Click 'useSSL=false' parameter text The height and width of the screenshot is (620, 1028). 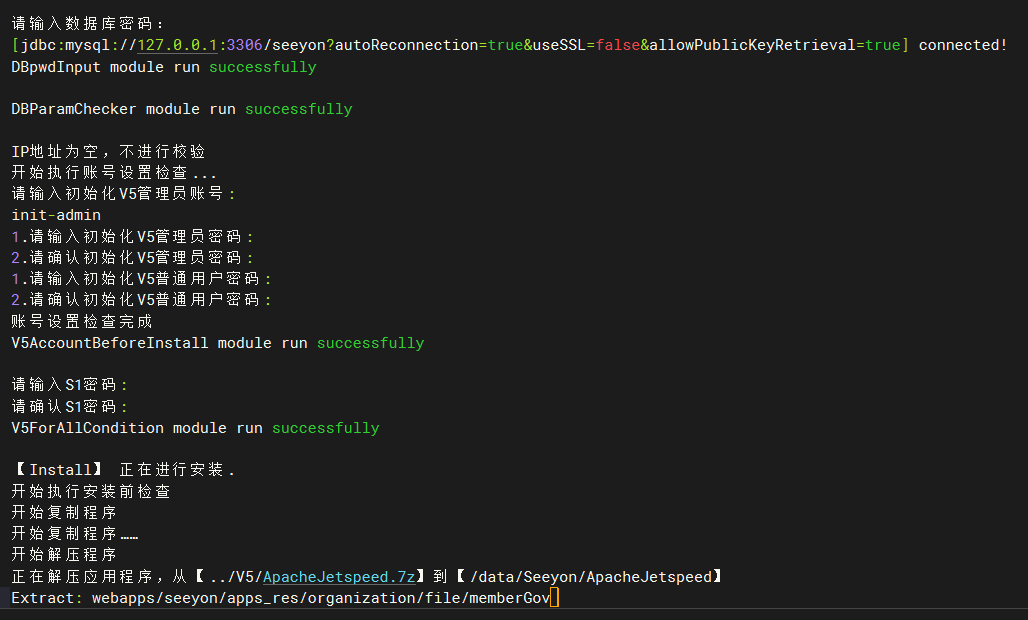(586, 45)
